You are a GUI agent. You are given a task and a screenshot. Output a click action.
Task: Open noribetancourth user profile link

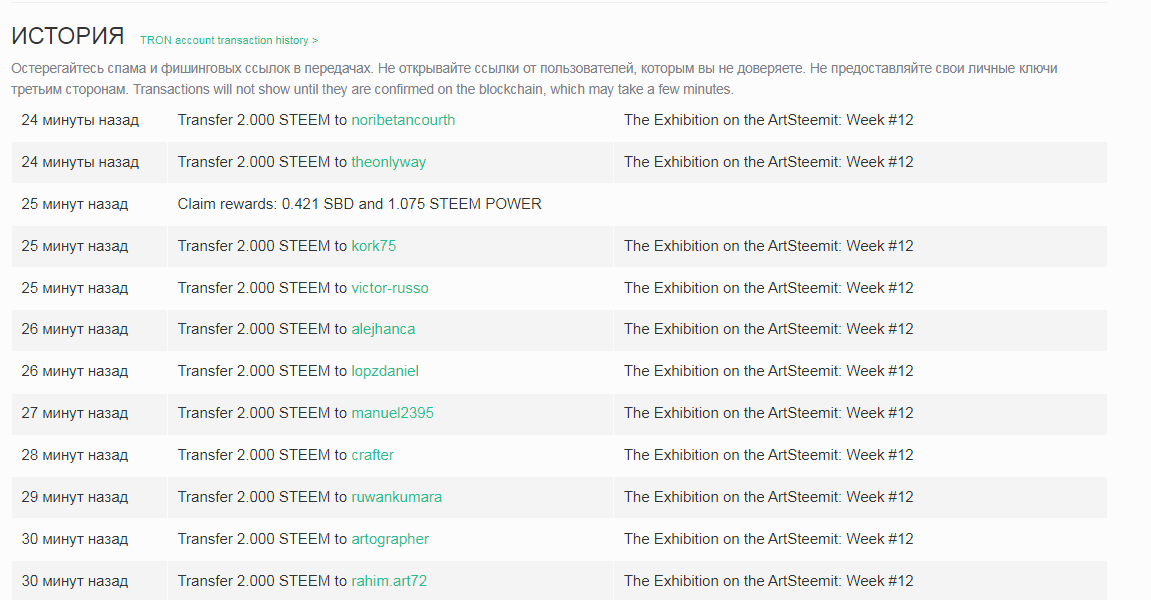[x=403, y=120]
